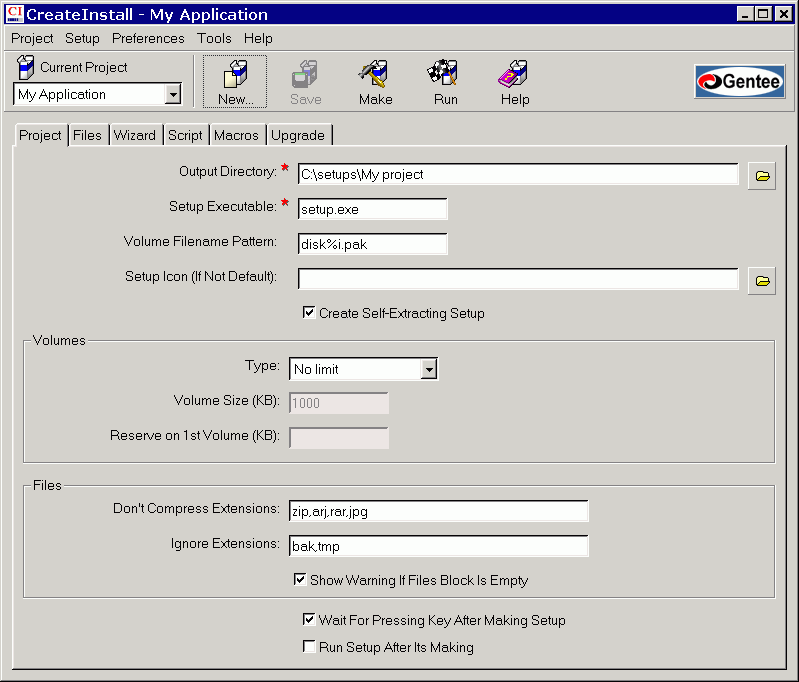Click the CI application icon in title bar
The image size is (799, 682).
[14, 14]
